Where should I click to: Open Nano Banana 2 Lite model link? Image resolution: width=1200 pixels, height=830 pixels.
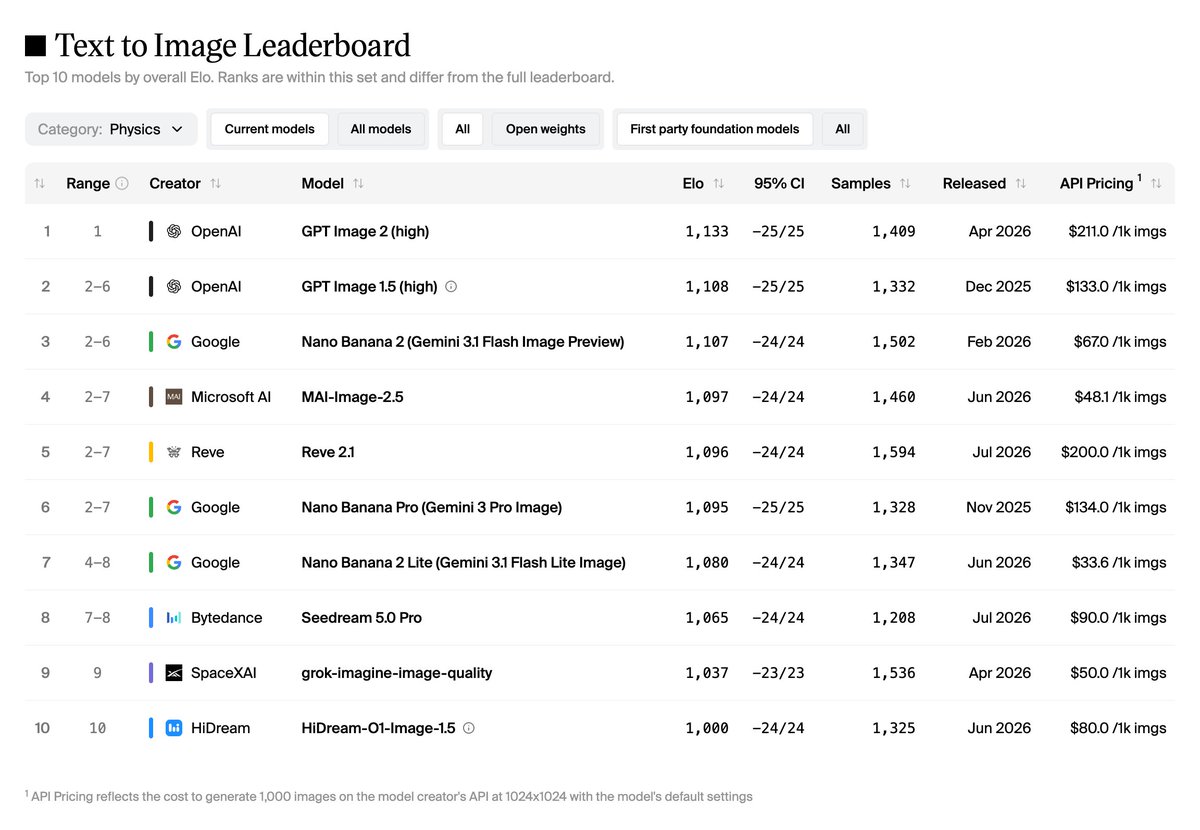point(463,562)
